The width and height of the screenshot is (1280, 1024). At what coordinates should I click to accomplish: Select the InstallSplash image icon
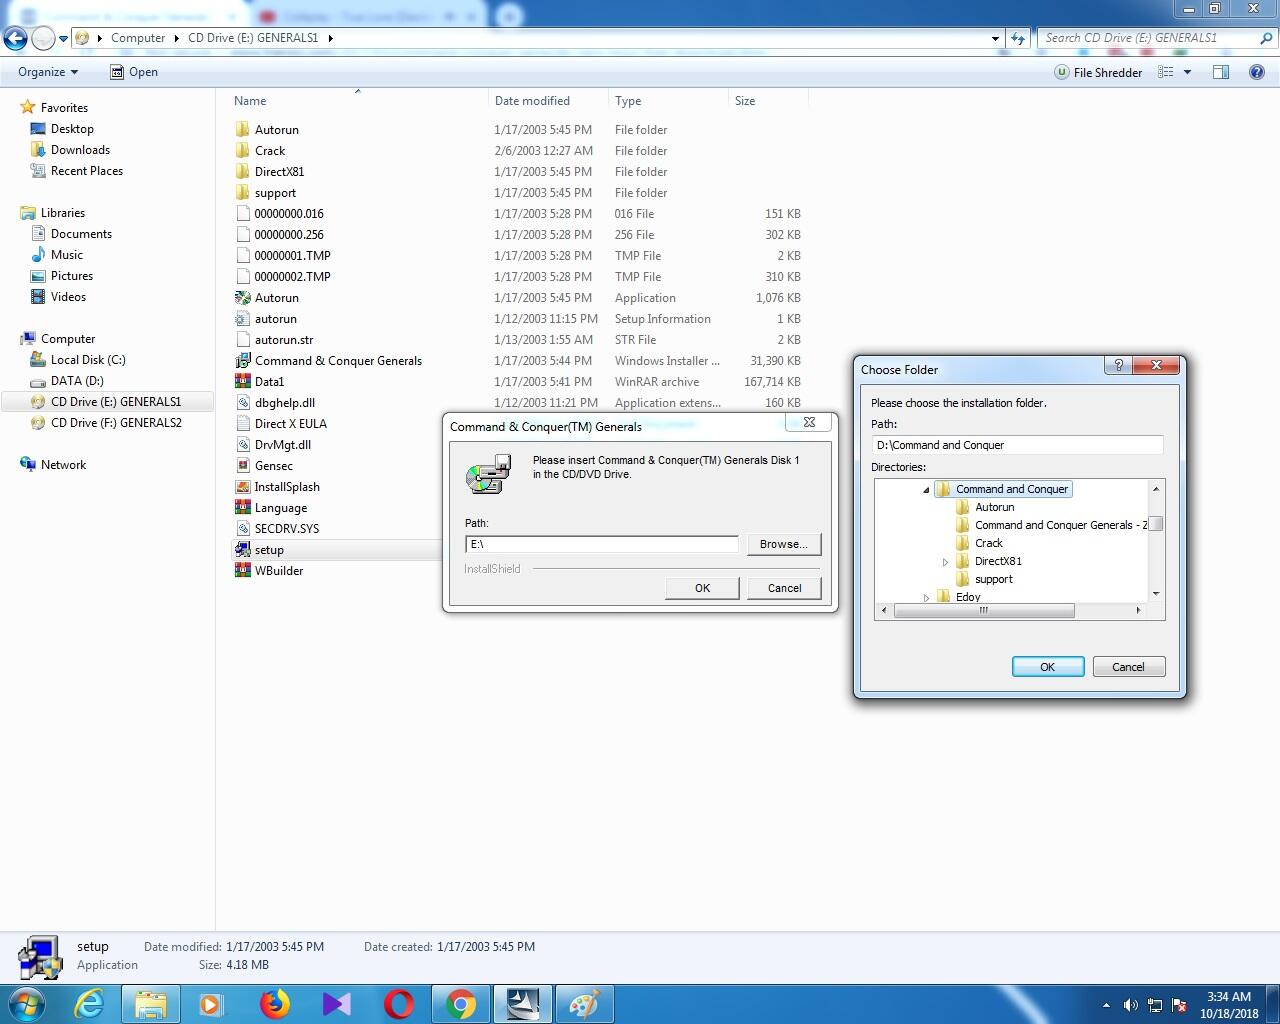tap(242, 487)
